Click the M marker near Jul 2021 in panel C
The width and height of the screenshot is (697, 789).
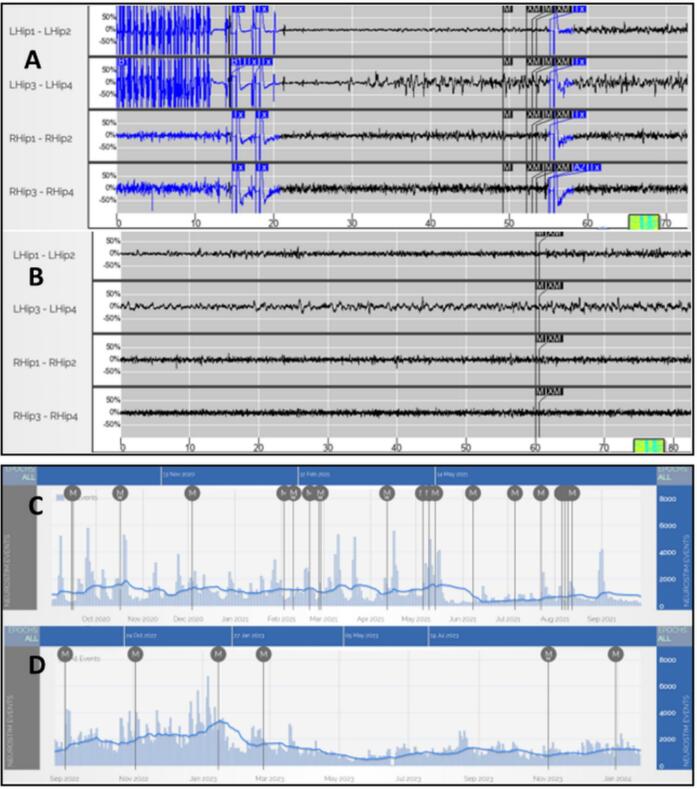click(515, 493)
